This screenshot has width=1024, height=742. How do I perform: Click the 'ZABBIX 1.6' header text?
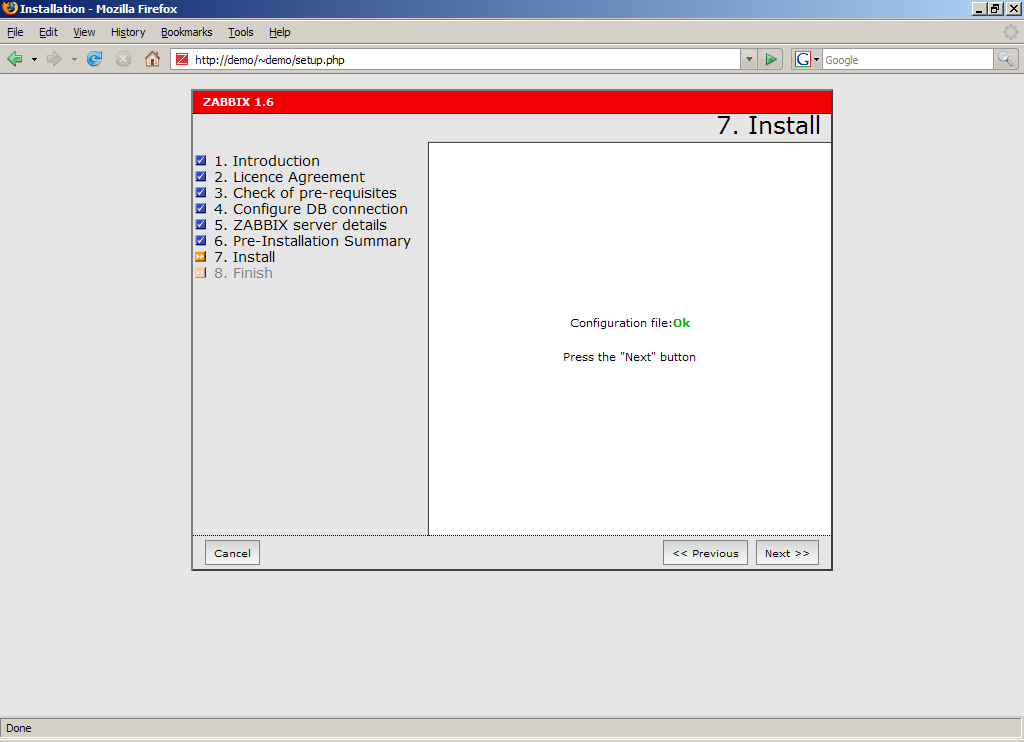[238, 102]
